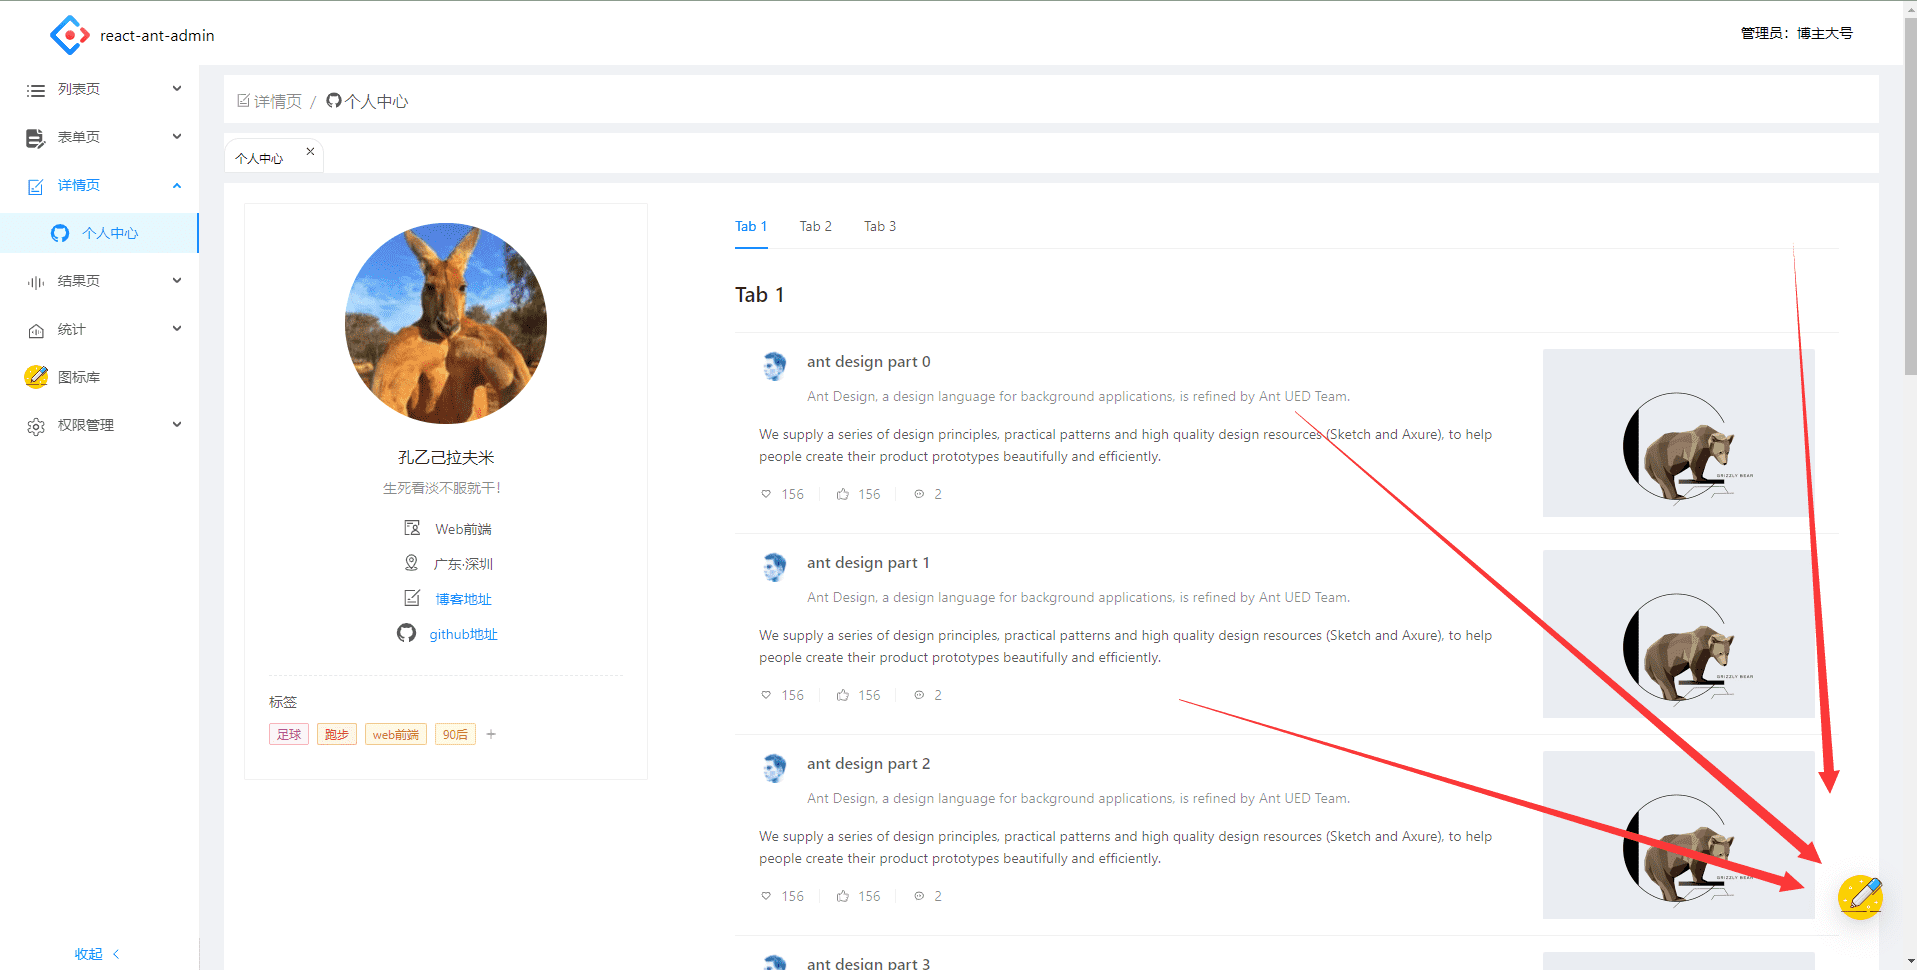Switch to Tab 1

[x=751, y=227]
